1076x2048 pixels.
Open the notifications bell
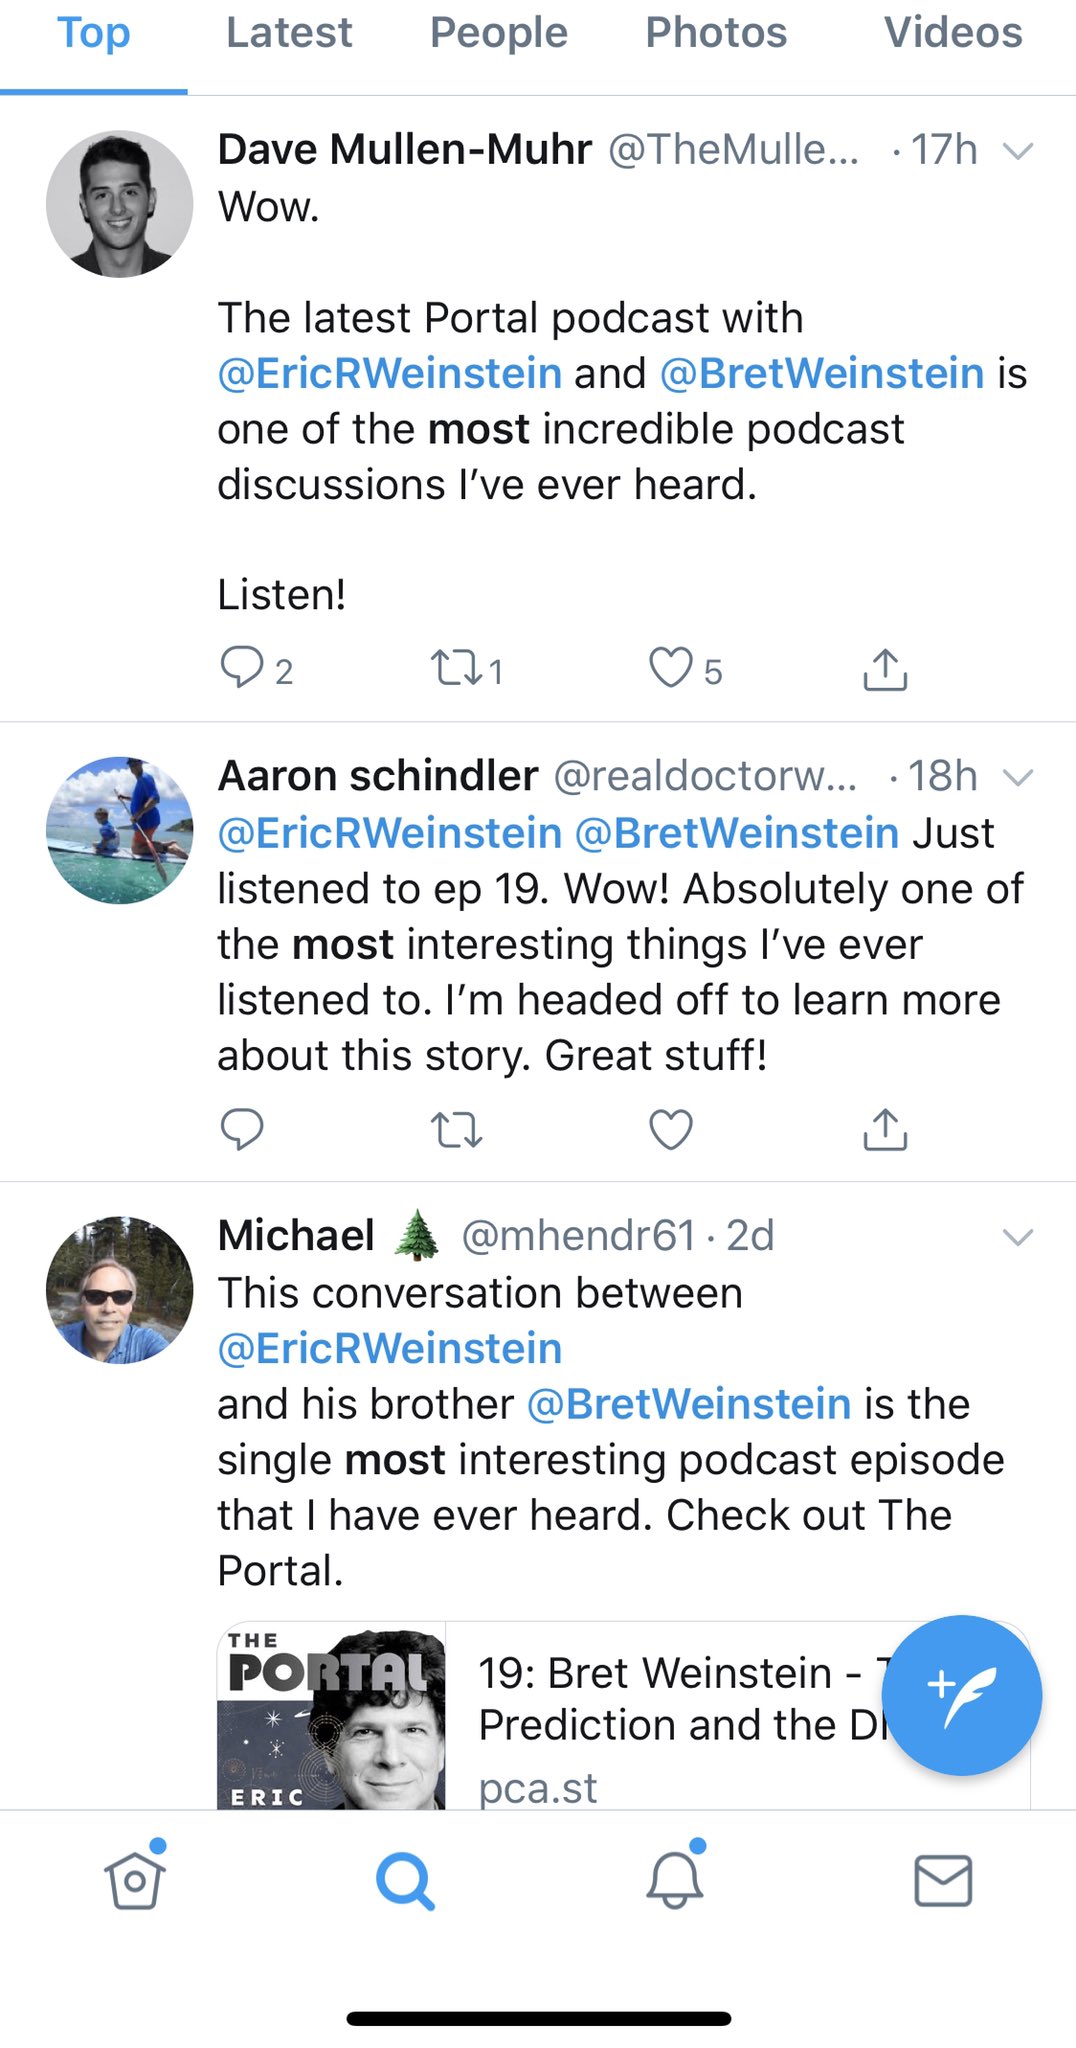coord(675,1880)
